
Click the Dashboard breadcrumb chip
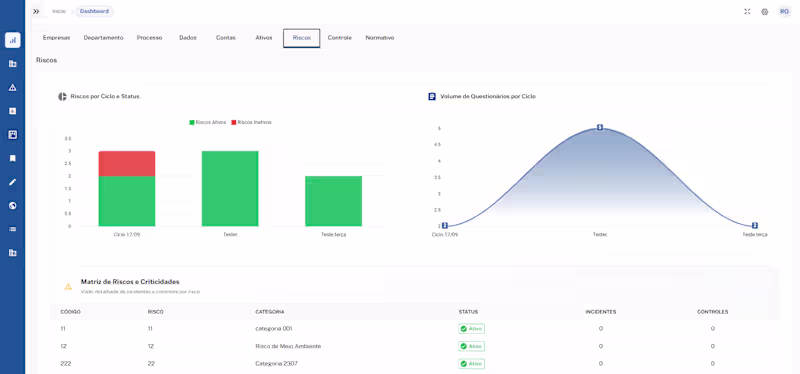click(94, 11)
